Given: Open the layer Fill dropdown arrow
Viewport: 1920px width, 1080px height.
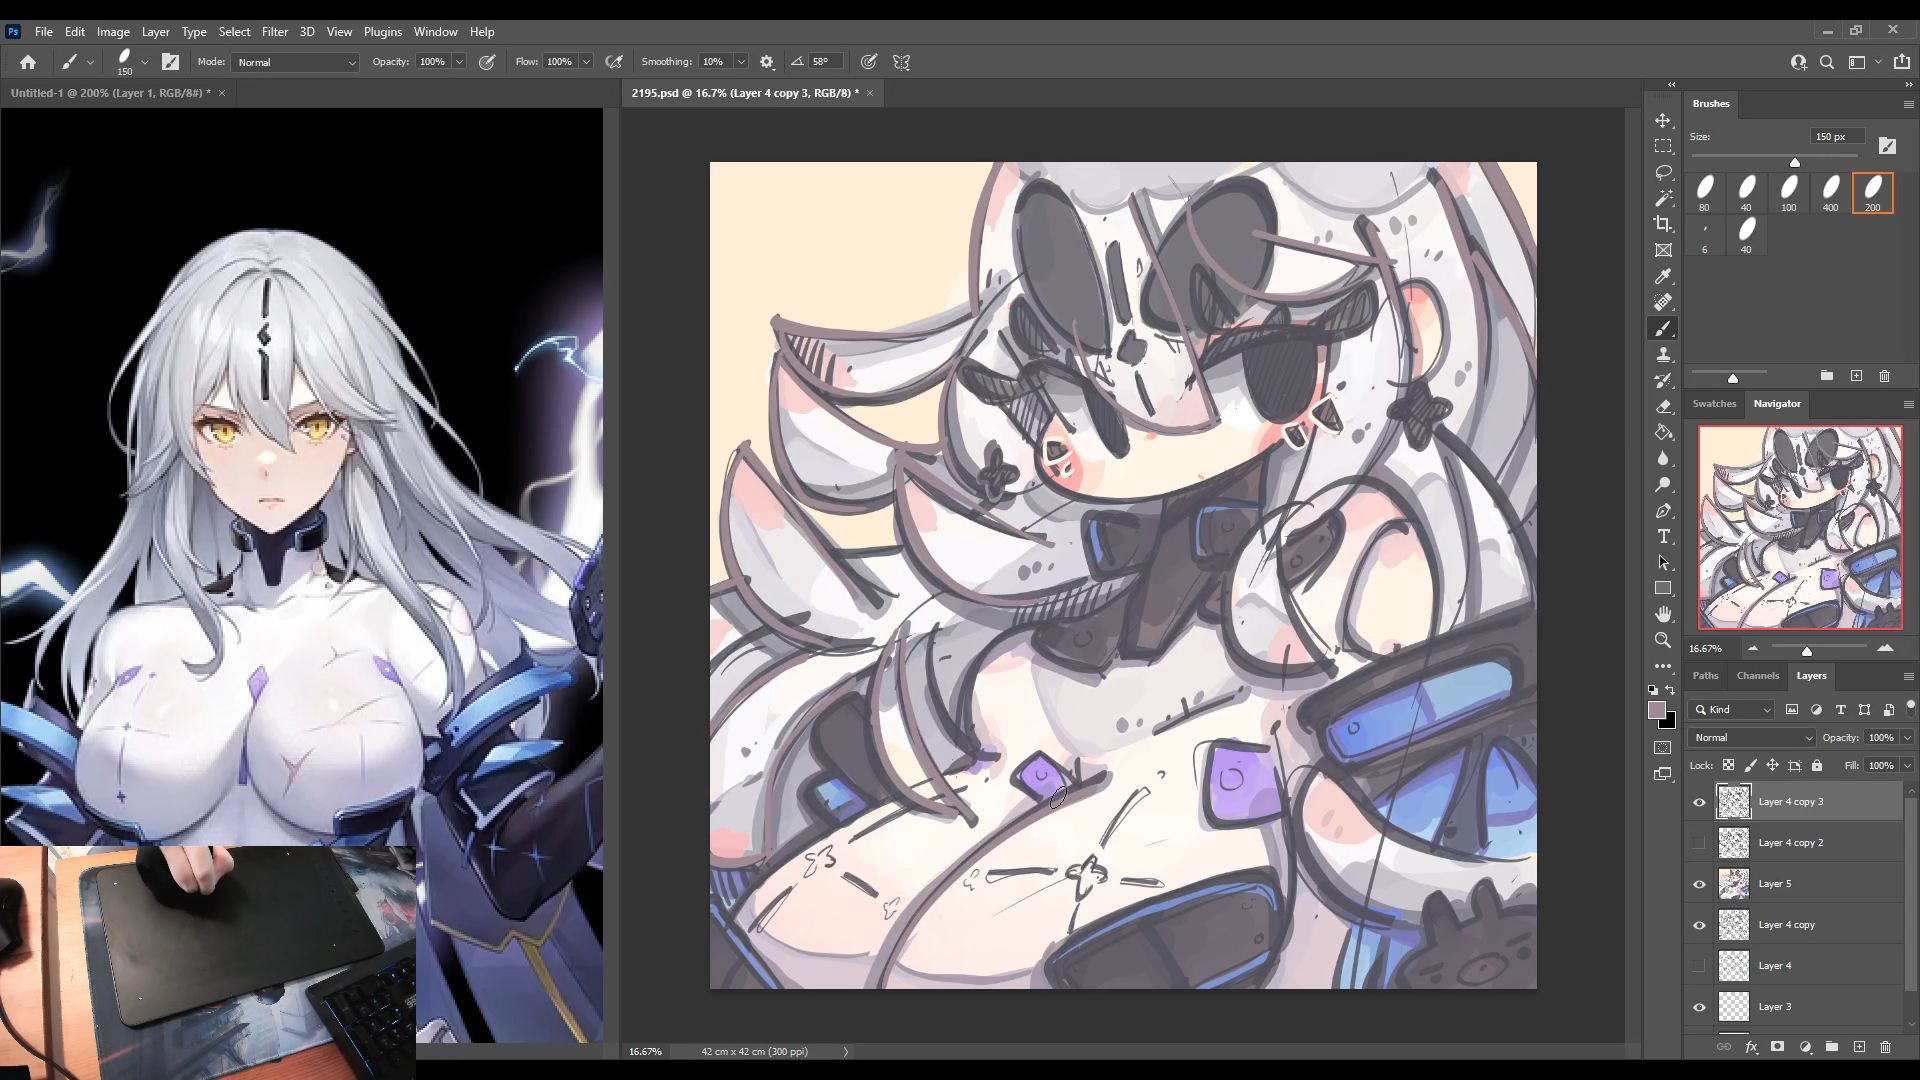Looking at the screenshot, I should (x=1907, y=766).
